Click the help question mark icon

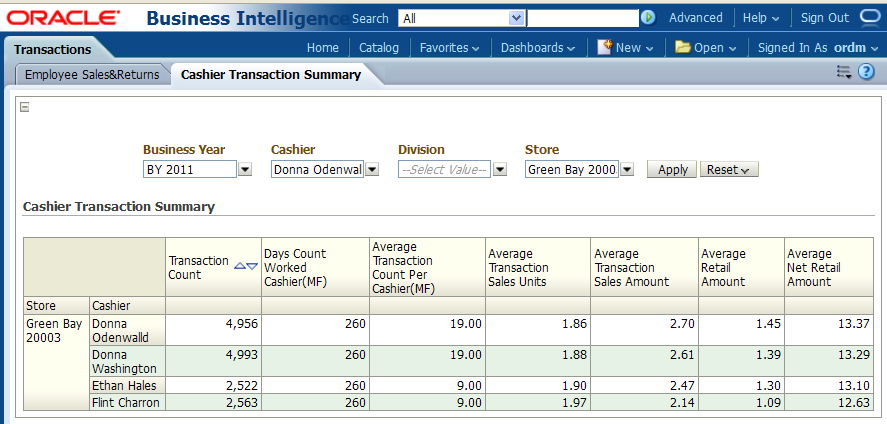point(866,72)
